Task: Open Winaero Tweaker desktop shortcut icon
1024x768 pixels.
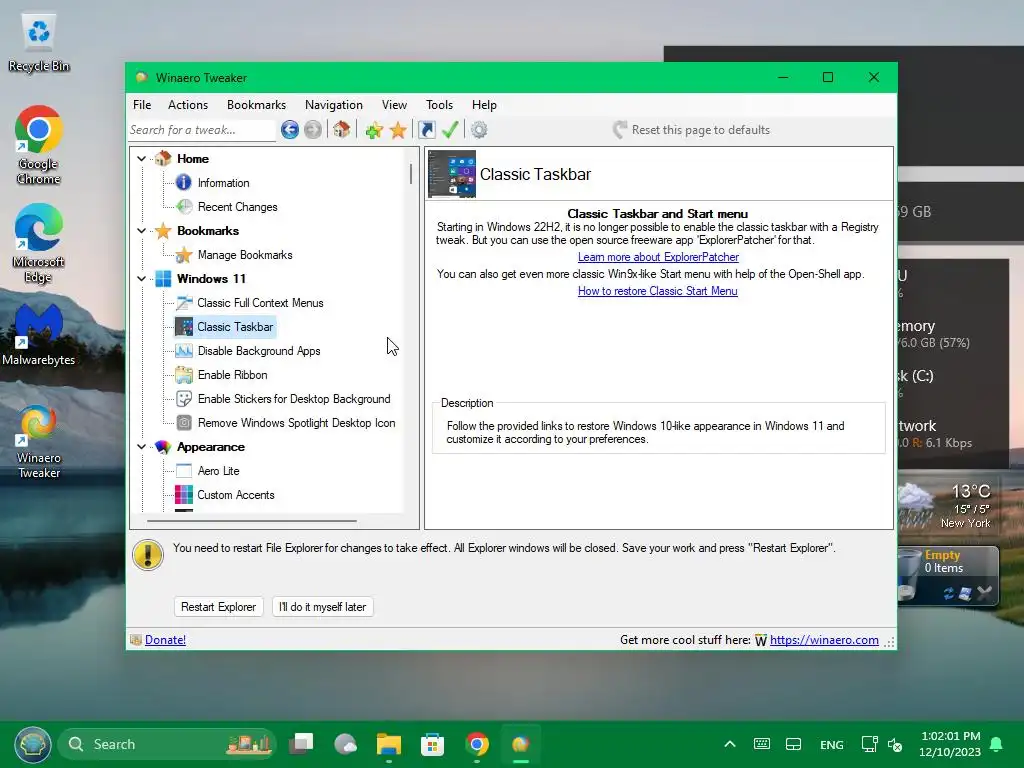Action: point(38,426)
